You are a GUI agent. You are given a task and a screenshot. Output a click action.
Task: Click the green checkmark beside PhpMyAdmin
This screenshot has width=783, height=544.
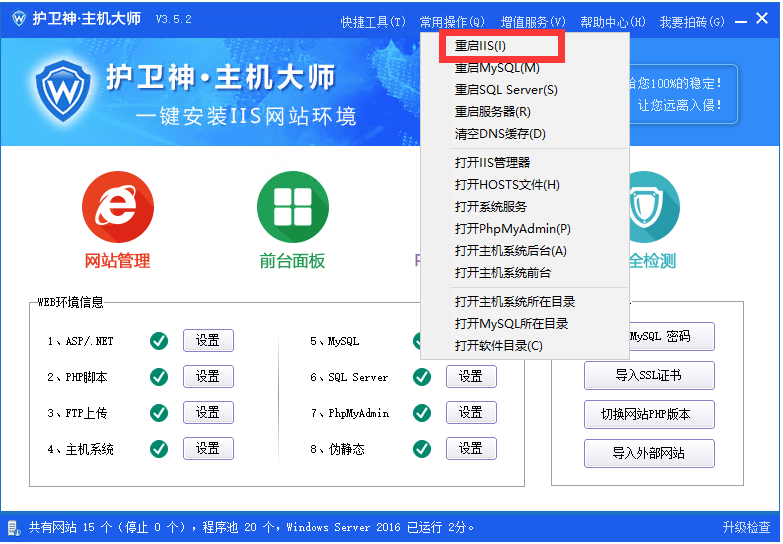coord(422,413)
